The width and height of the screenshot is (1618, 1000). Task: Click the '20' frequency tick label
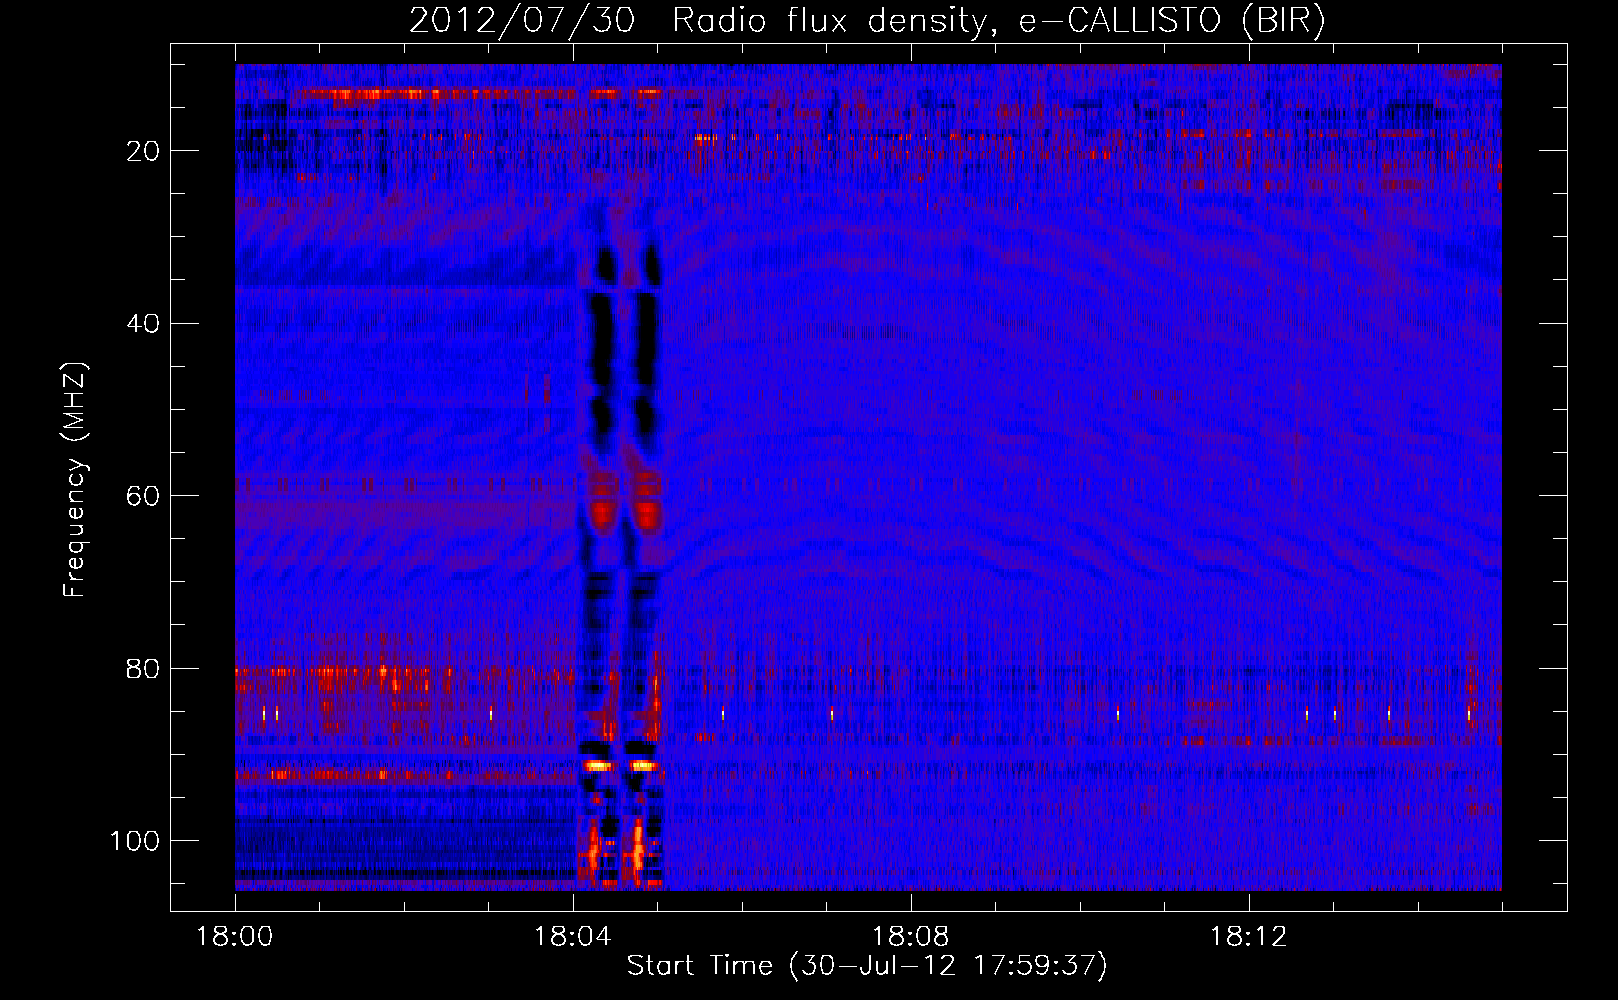[144, 151]
